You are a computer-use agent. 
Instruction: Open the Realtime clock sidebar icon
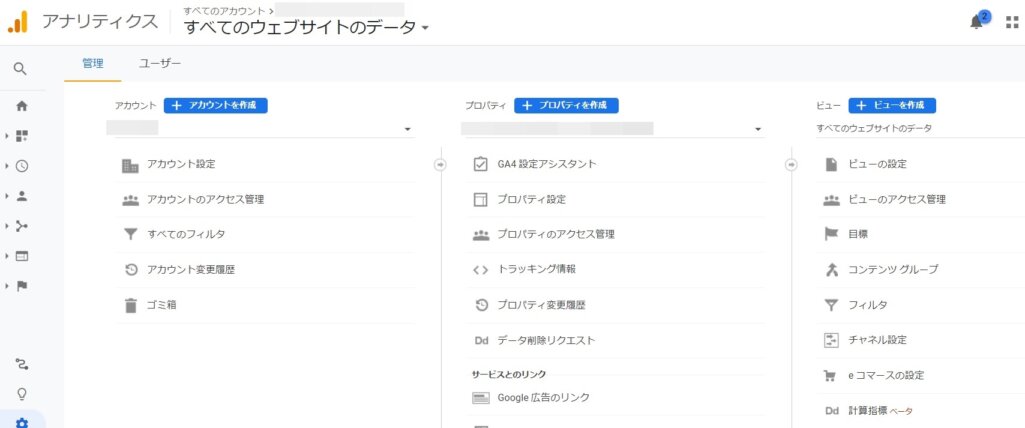pyautogui.click(x=22, y=166)
